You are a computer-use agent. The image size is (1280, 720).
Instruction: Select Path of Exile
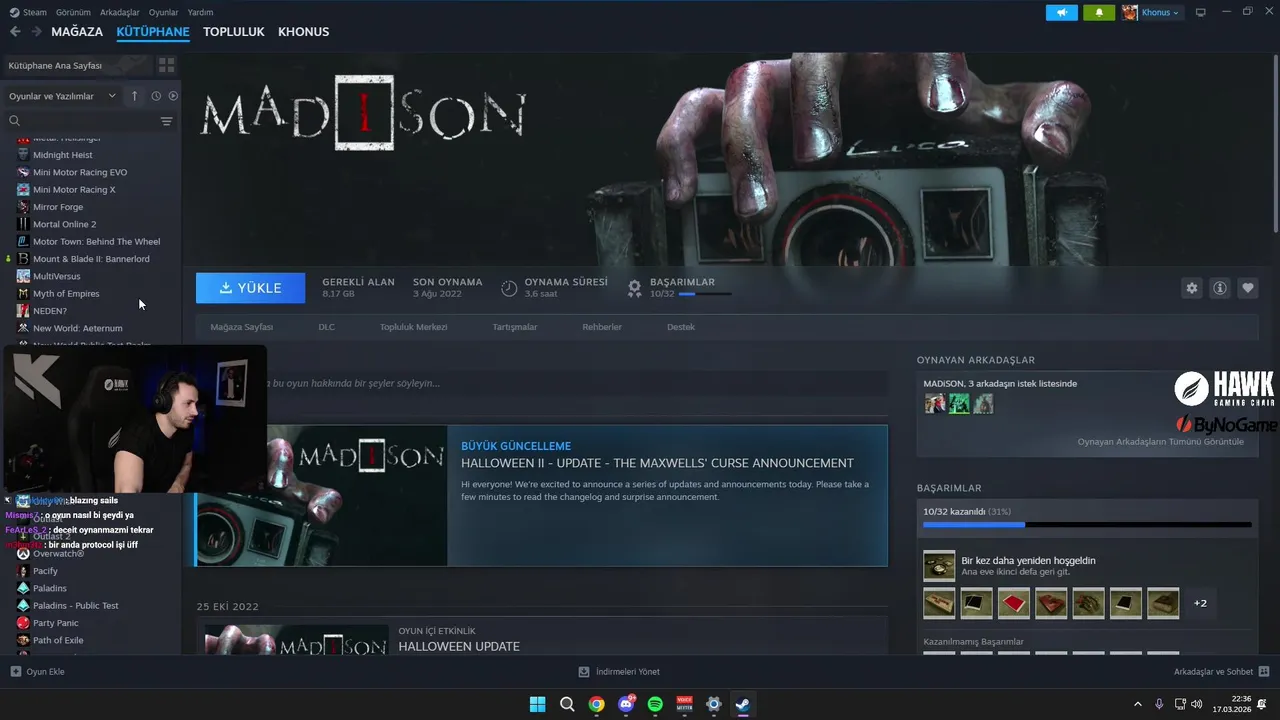point(58,640)
